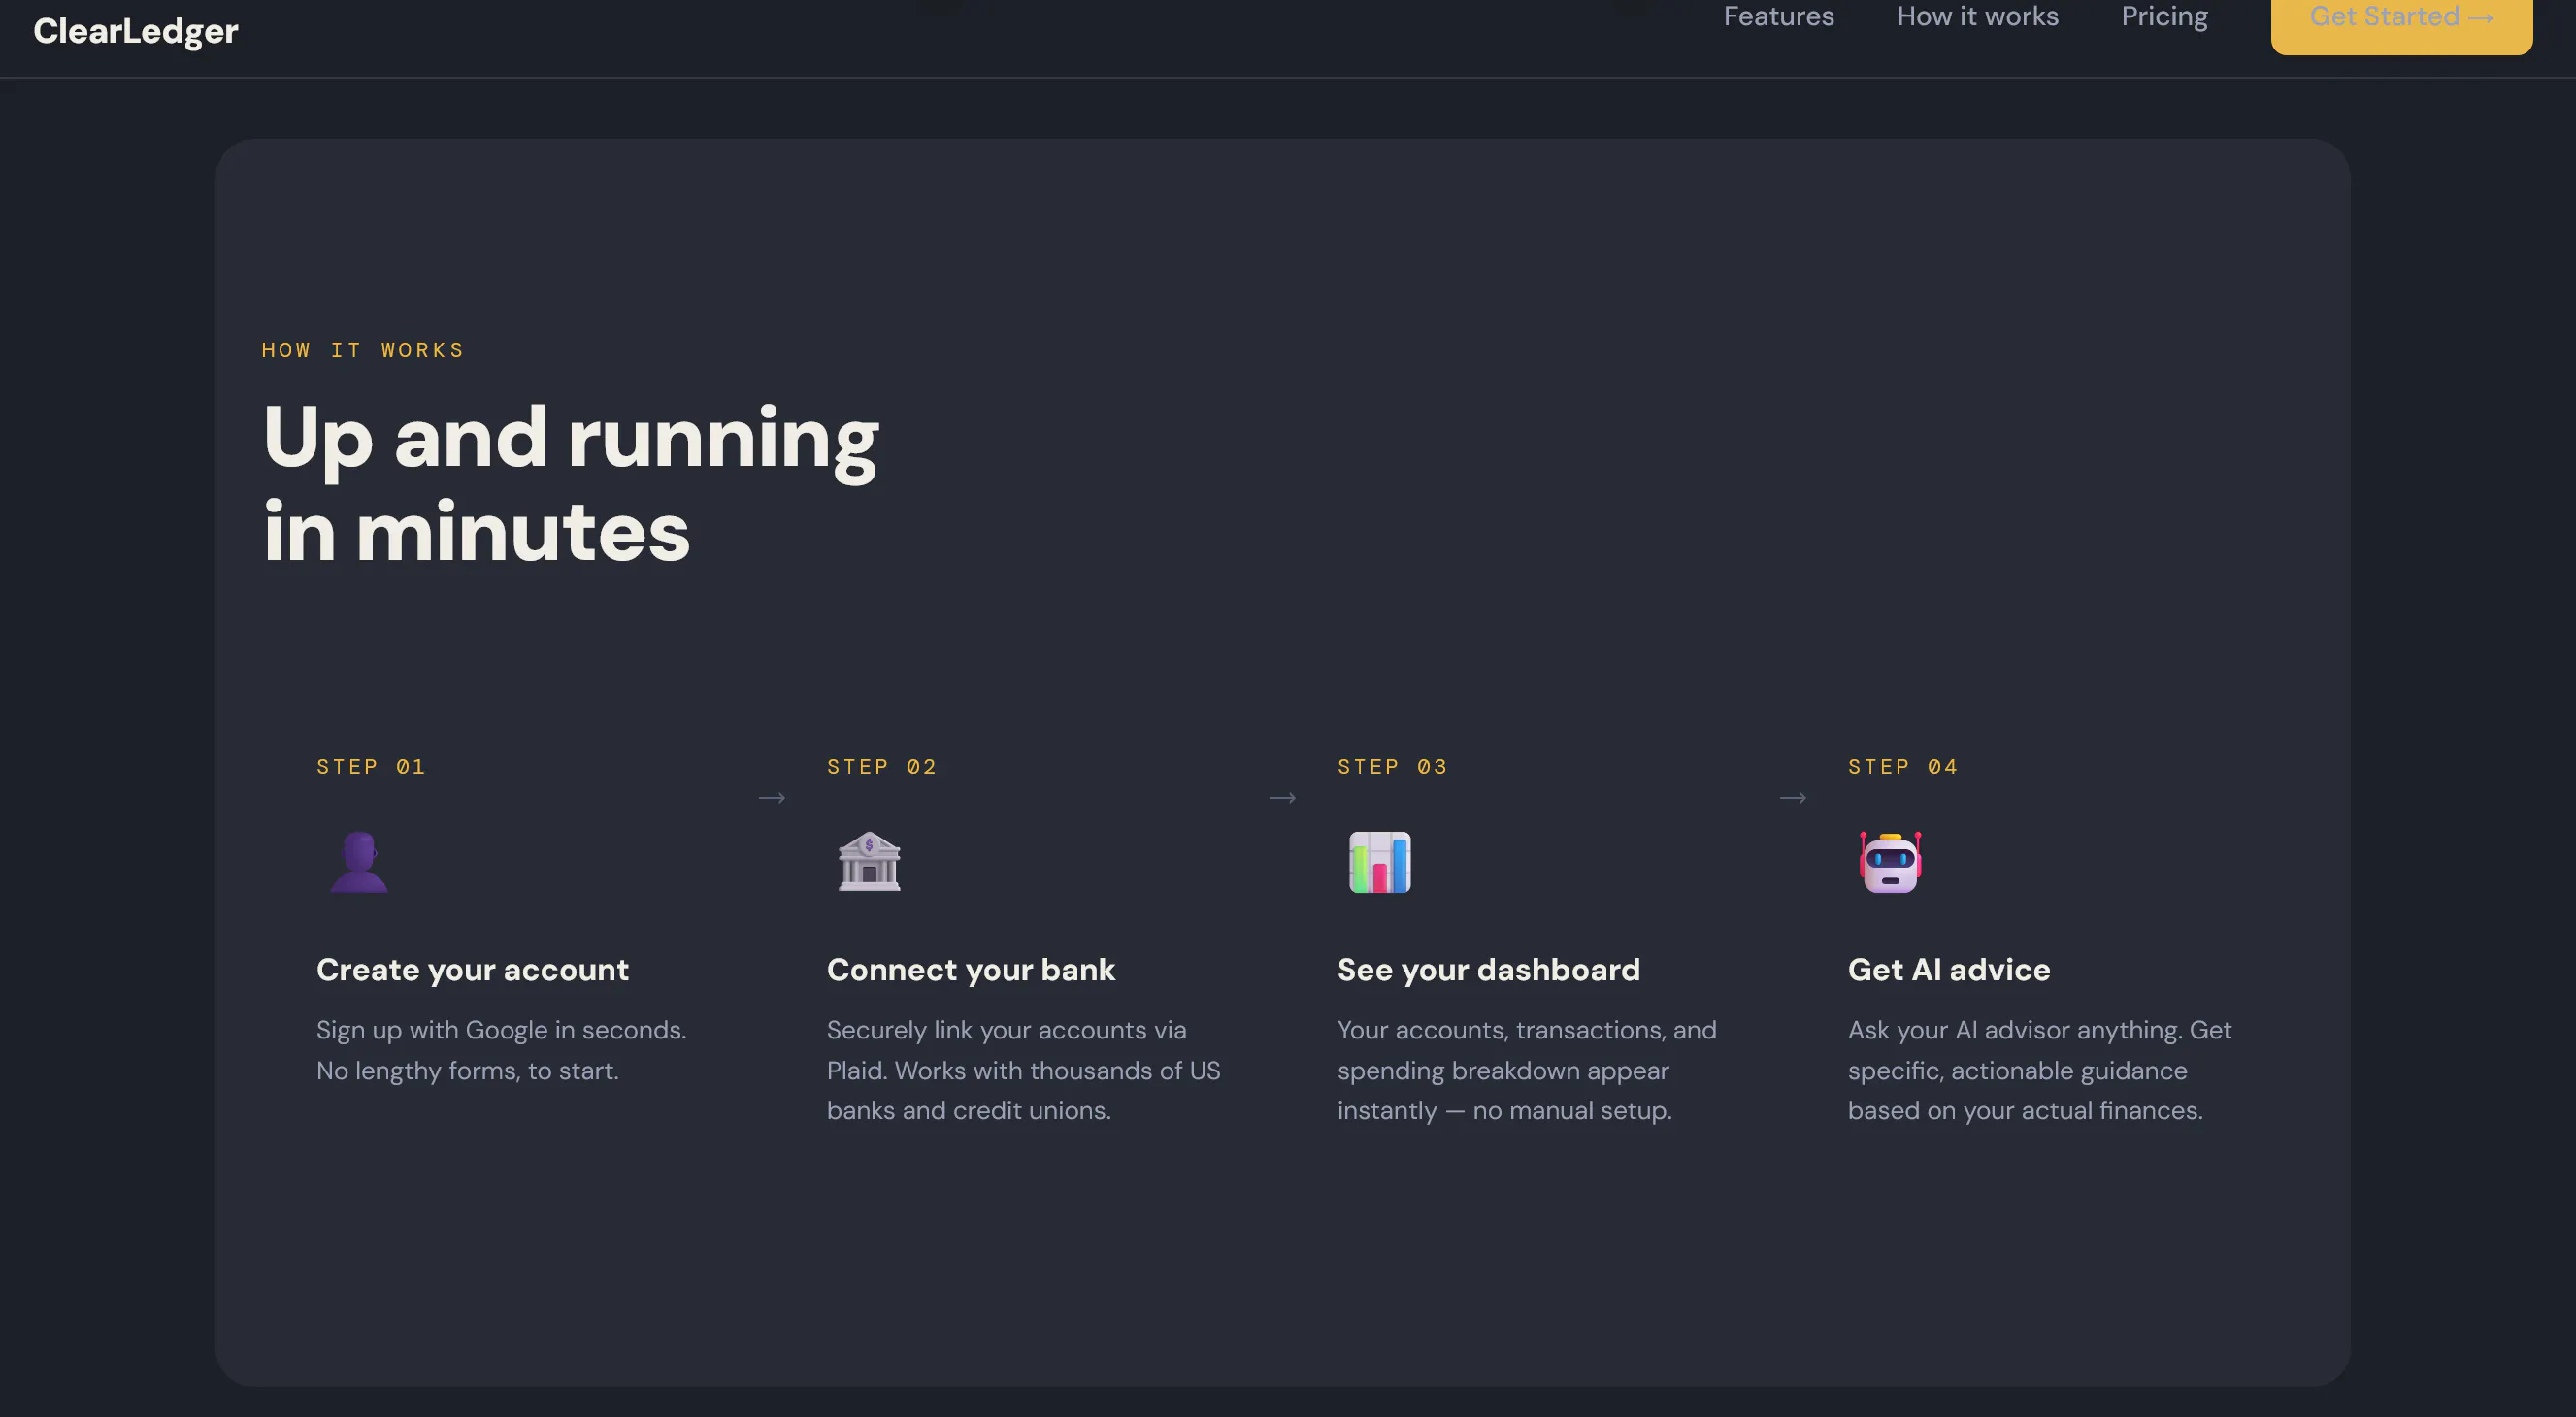2576x1417 pixels.
Task: Select the 'Get AI advice' heading
Action: coord(1948,970)
